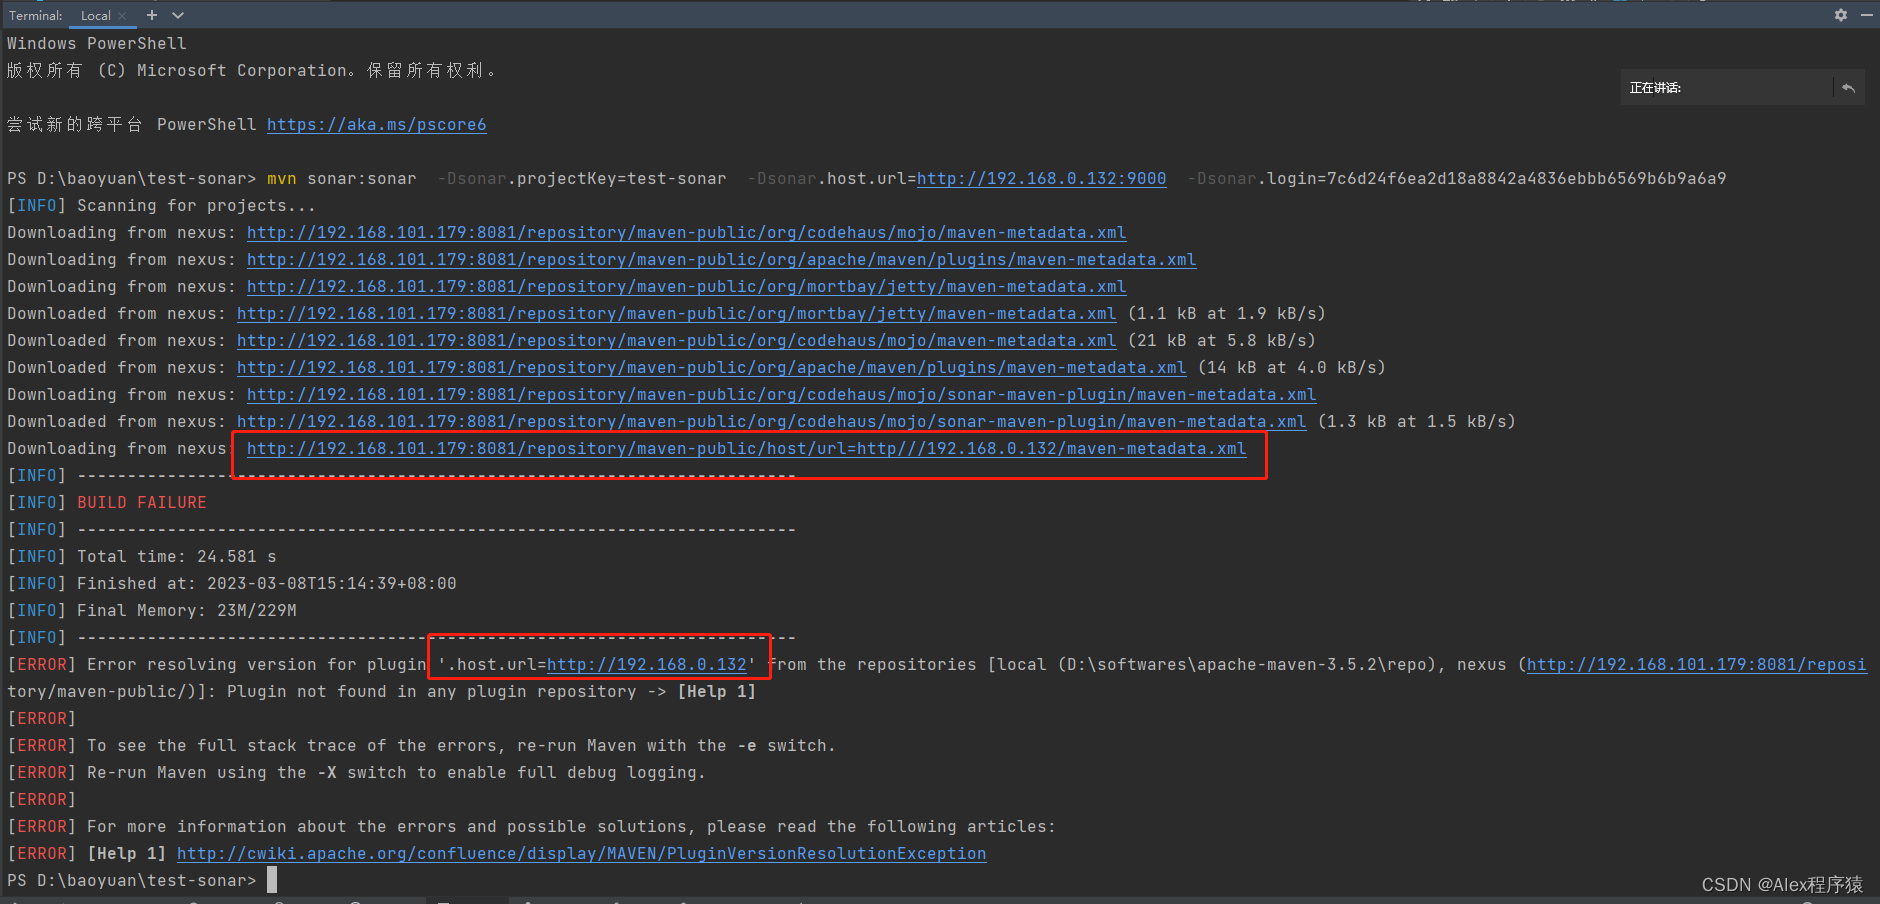This screenshot has height=904, width=1880.
Task: Focus the final PS D:\baoyuan\test-sonar> prompt cursor
Action: pyautogui.click(x=272, y=880)
